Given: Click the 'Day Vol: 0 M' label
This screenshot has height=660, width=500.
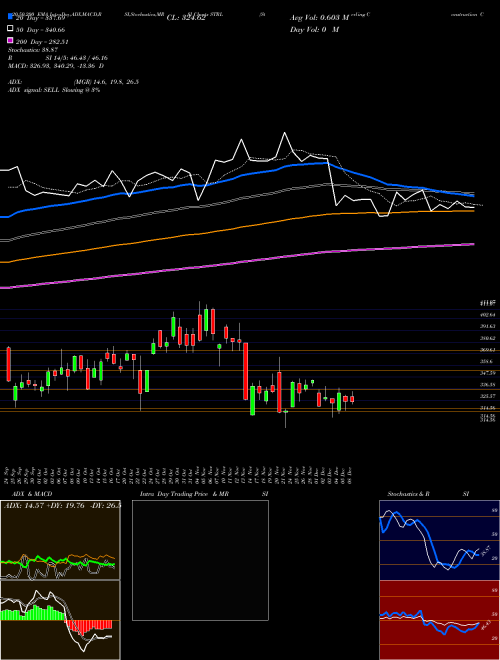Looking at the screenshot, I should [314, 29].
